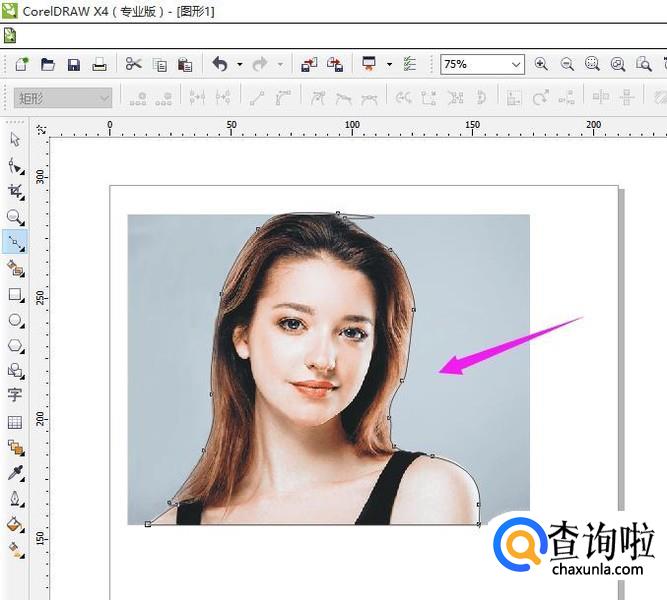Click the Zoom Out button in toolbar
This screenshot has width=667, height=600.
[x=567, y=64]
